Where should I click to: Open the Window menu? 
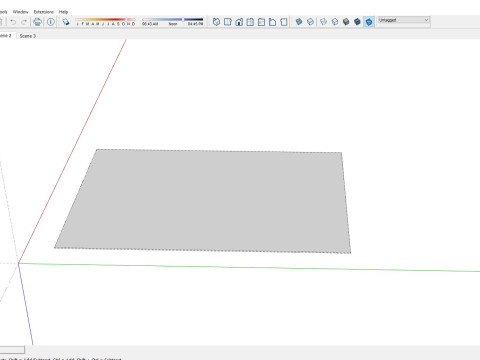pos(21,12)
